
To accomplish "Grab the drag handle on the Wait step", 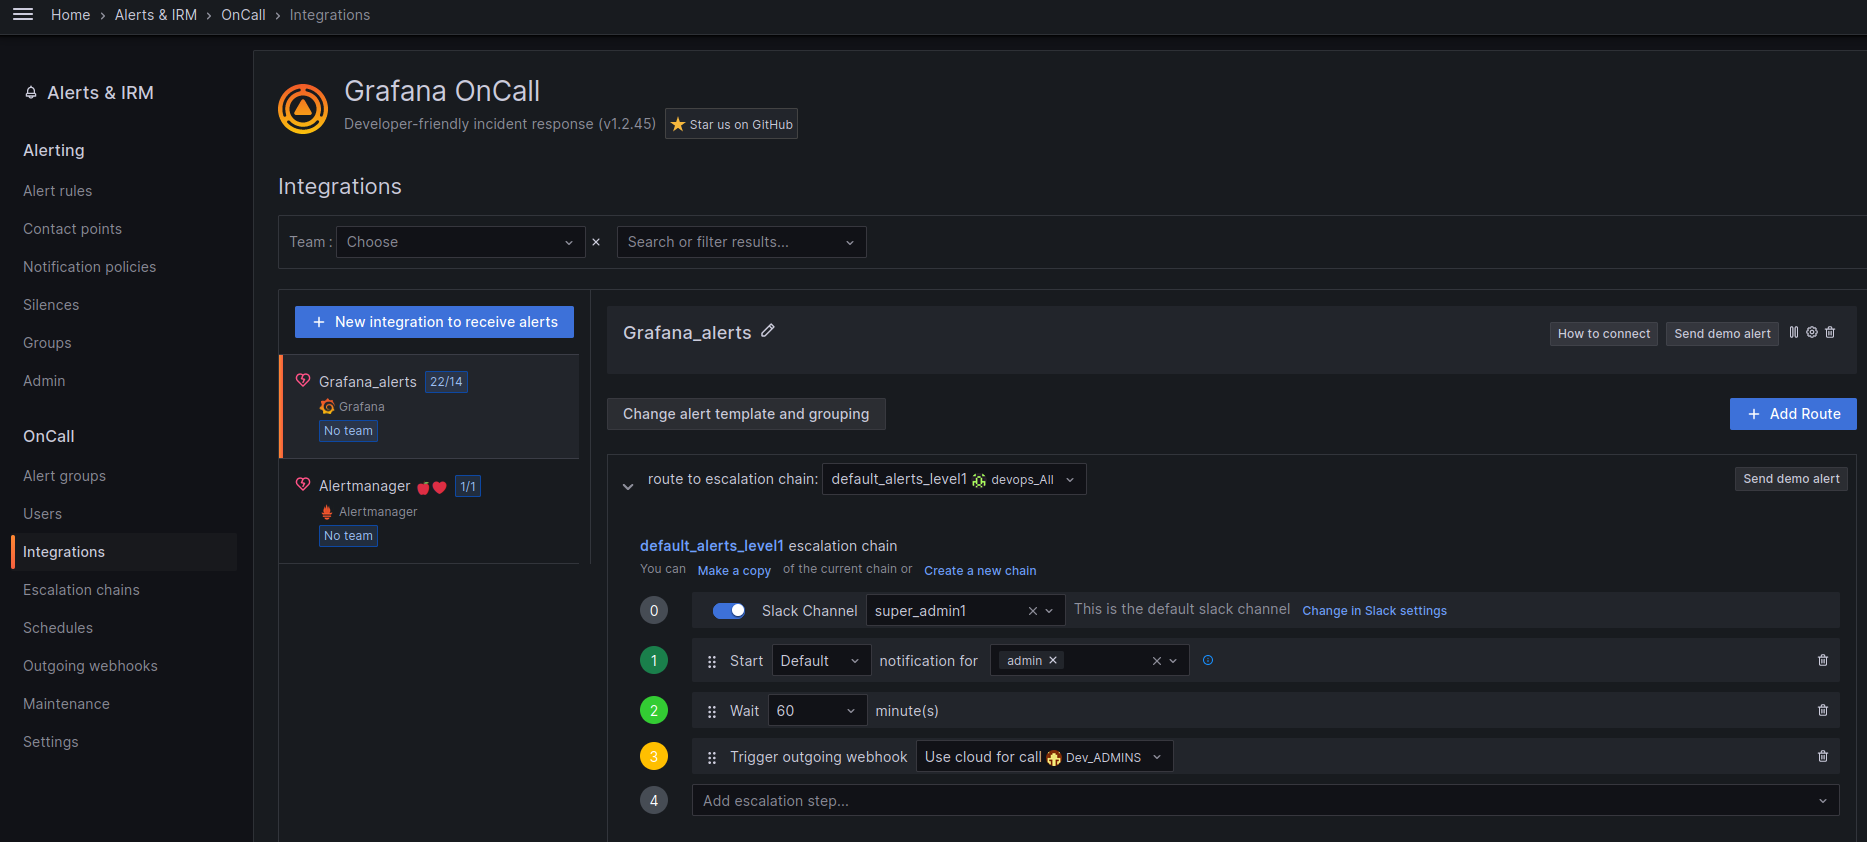I will (712, 712).
